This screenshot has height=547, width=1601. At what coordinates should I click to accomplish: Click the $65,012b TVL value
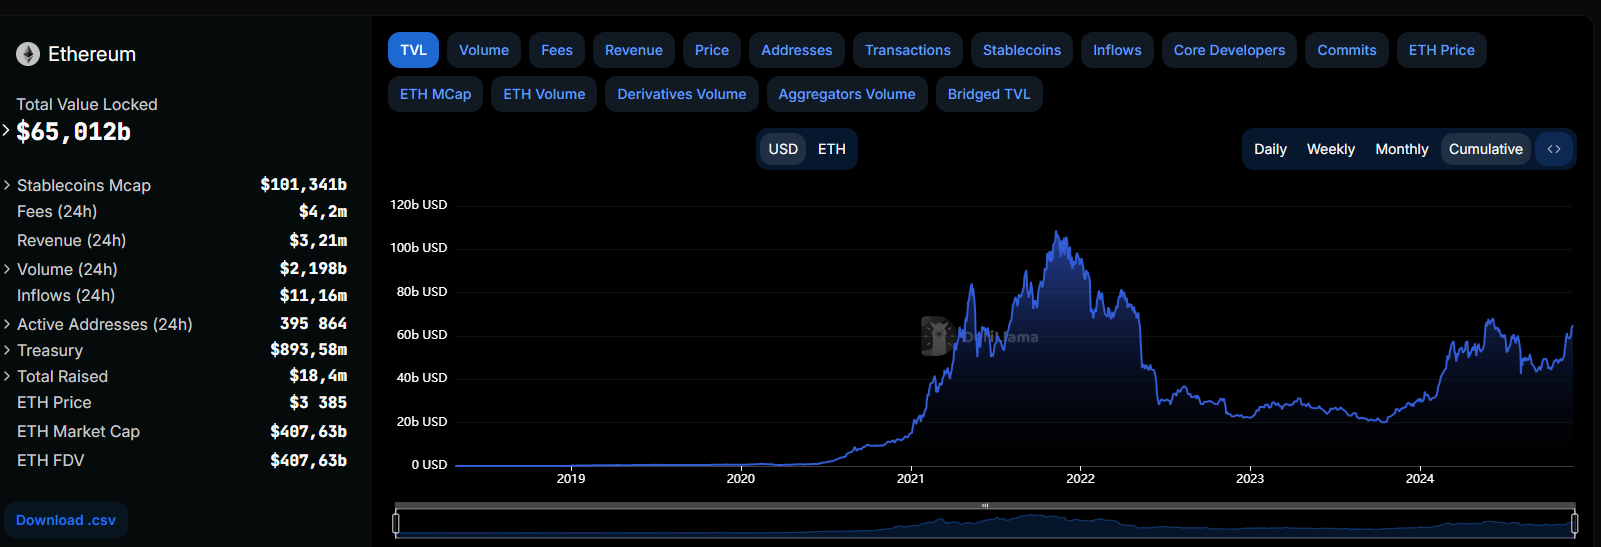[73, 132]
